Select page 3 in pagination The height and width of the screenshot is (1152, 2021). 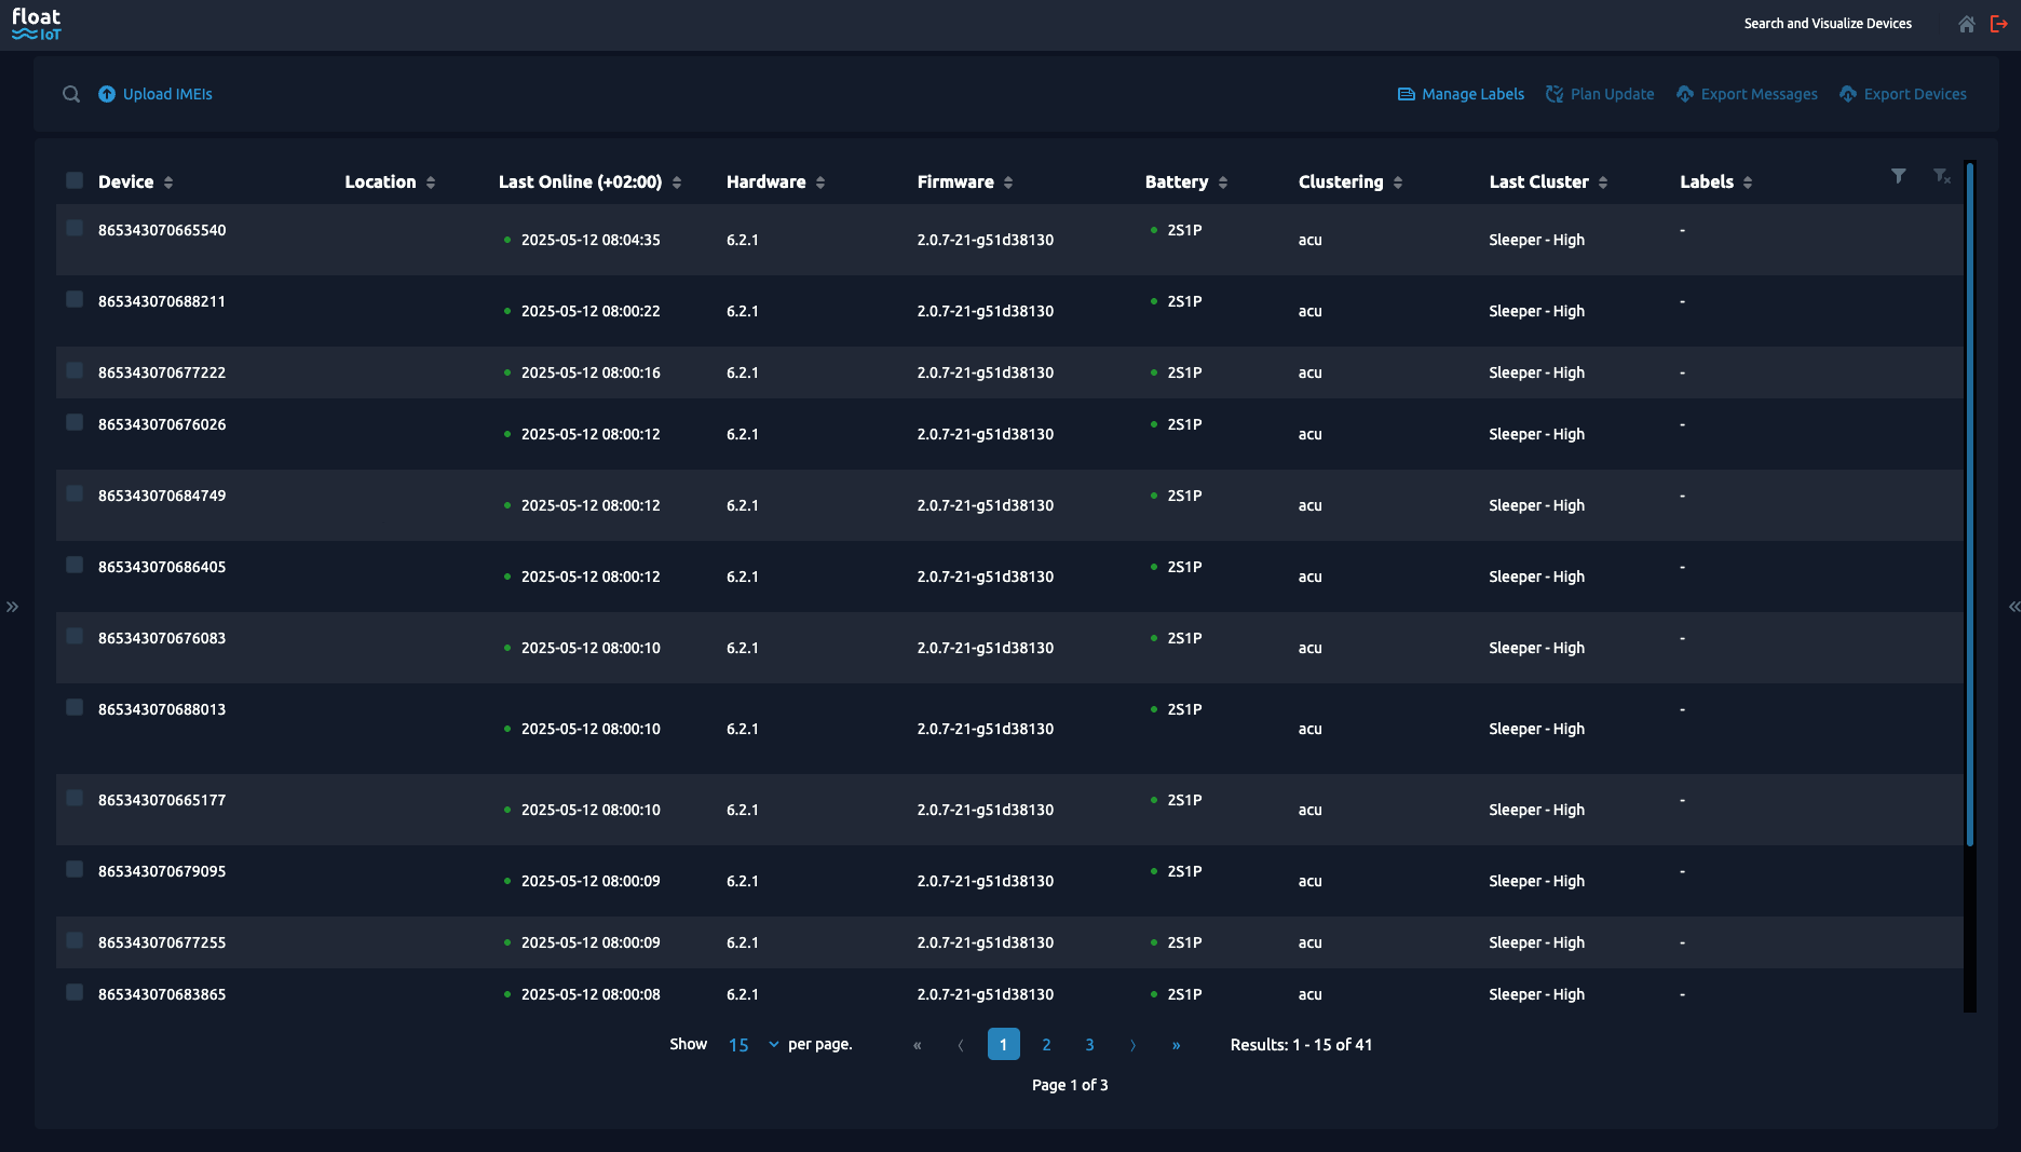(x=1089, y=1045)
